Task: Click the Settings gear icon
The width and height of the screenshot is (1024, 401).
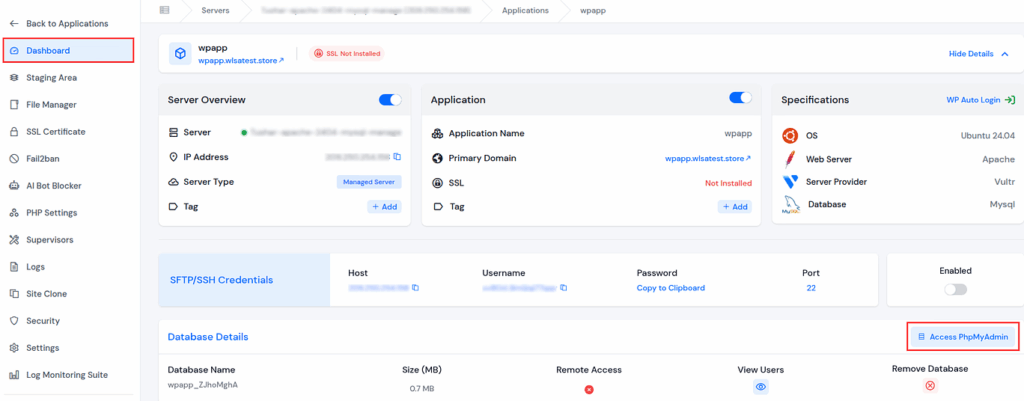Action: tap(14, 347)
